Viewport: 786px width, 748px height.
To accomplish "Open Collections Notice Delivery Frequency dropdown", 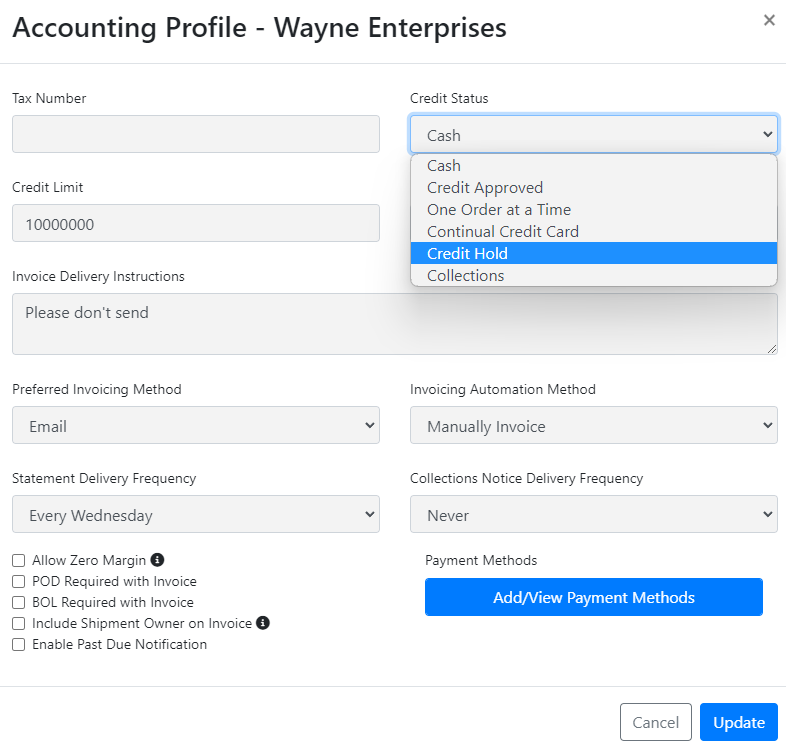I will (x=594, y=514).
